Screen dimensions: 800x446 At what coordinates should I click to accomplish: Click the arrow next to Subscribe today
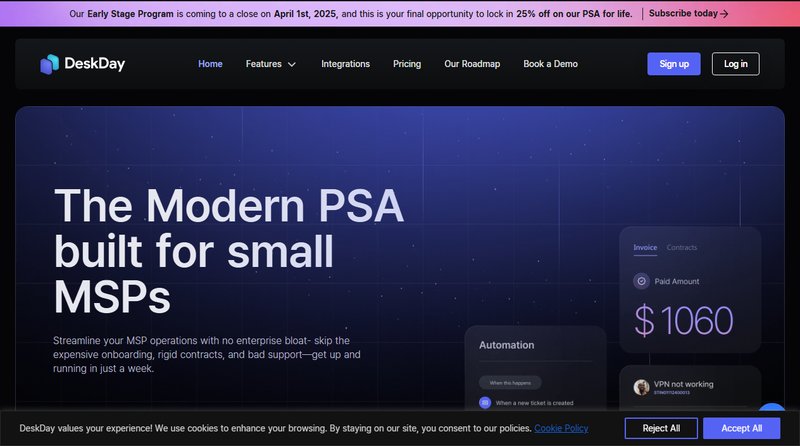point(724,14)
